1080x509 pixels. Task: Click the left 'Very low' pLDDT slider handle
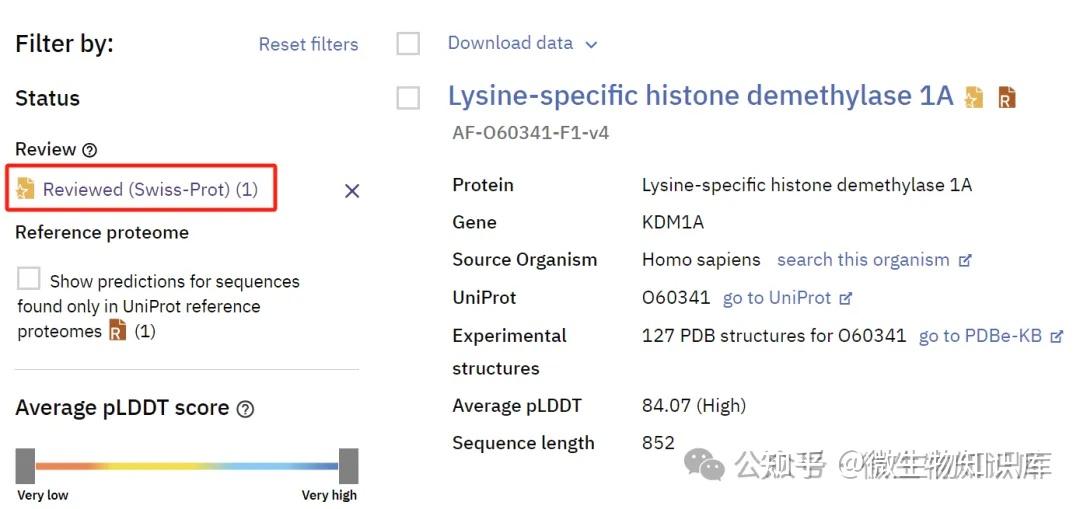pos(26,466)
